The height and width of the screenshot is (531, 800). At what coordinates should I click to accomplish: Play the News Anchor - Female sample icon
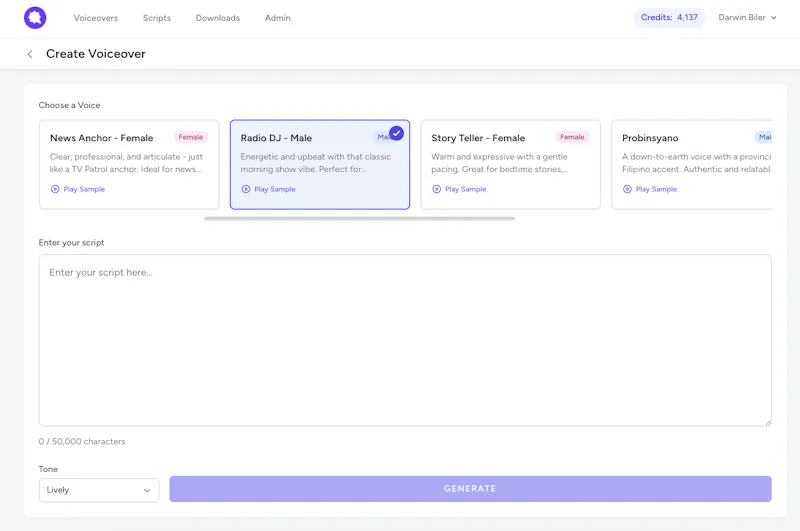55,189
